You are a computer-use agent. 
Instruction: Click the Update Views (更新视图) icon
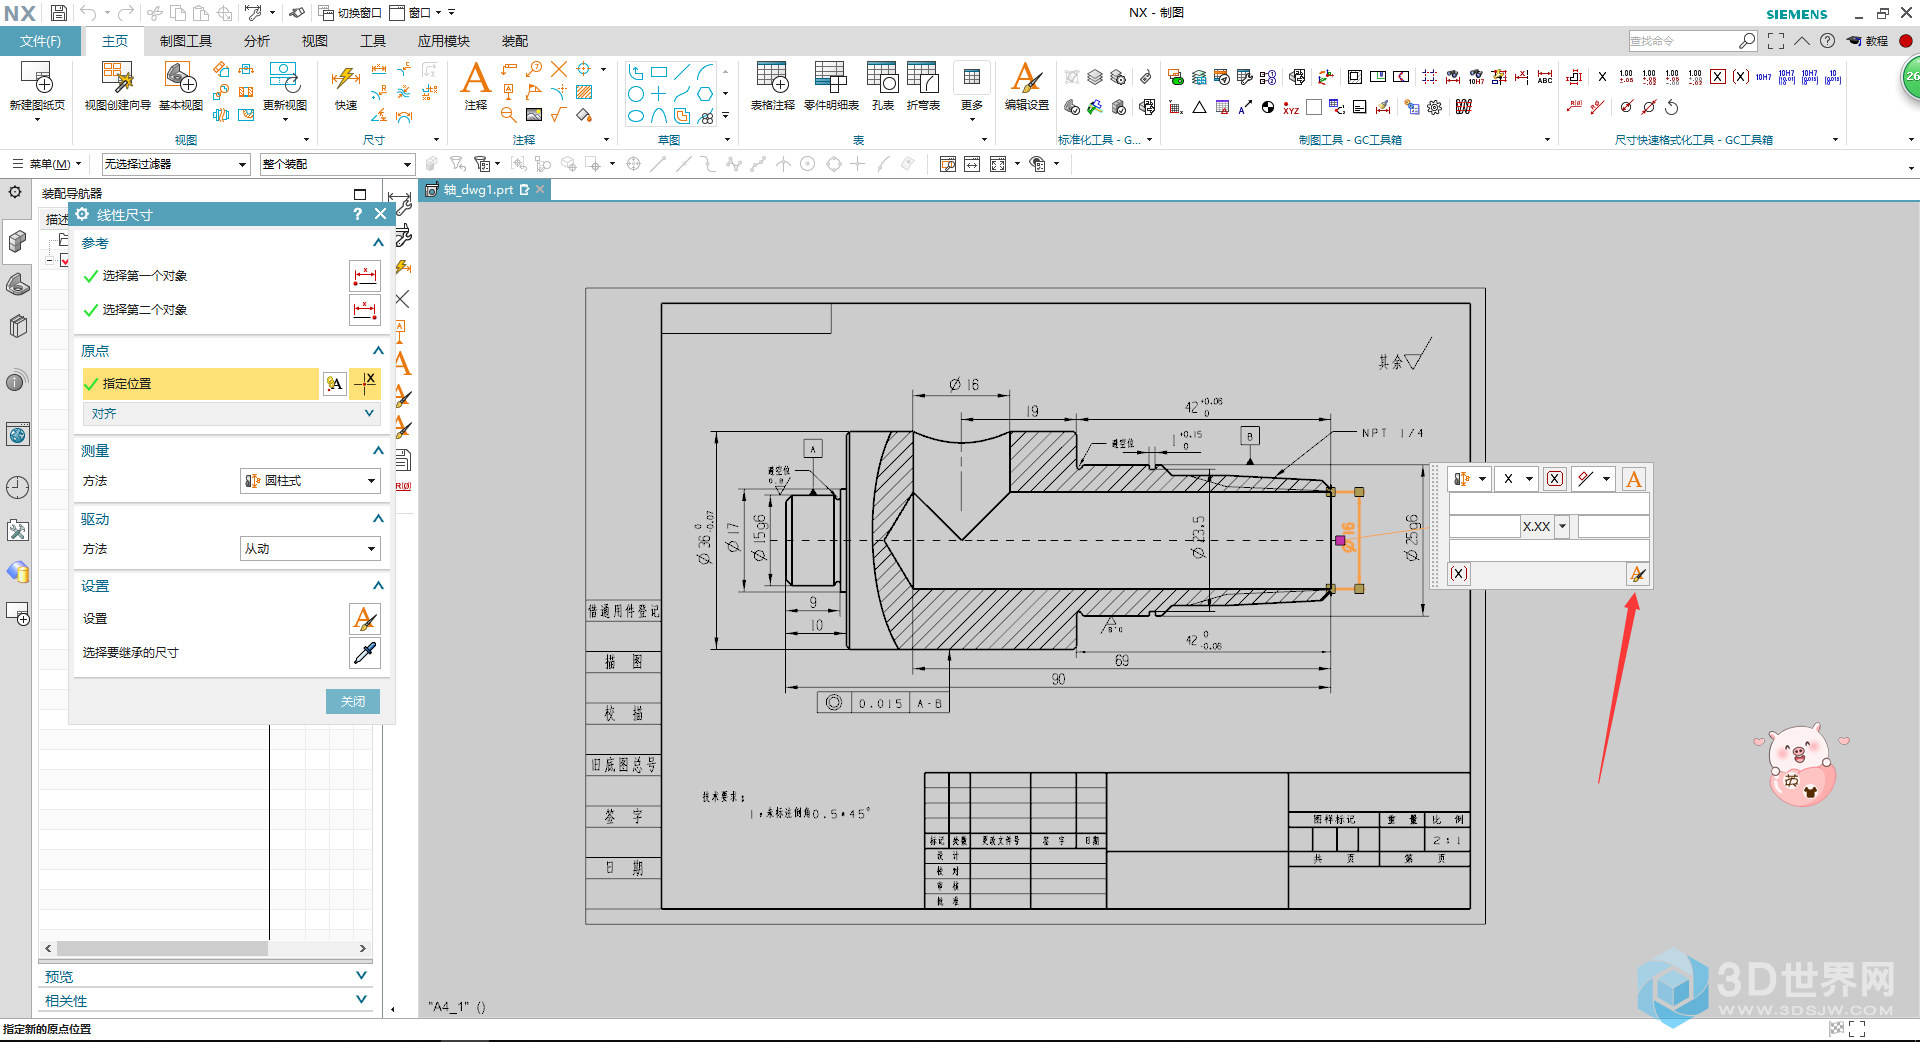coord(285,78)
